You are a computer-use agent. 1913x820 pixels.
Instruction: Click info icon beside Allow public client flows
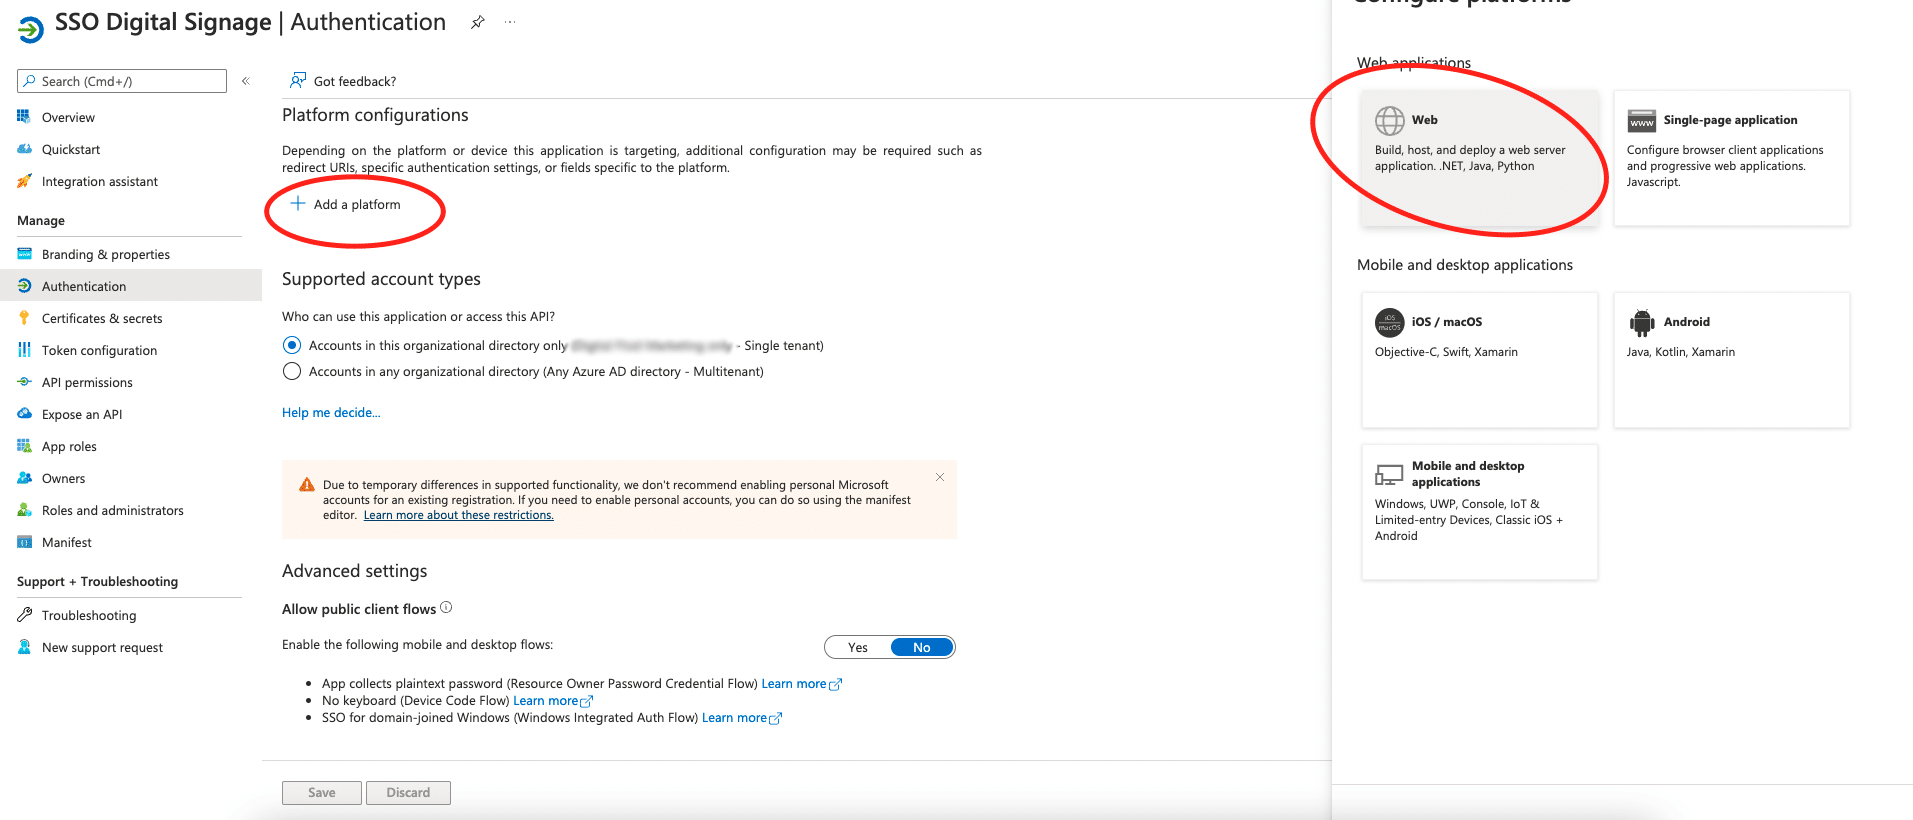click(446, 607)
